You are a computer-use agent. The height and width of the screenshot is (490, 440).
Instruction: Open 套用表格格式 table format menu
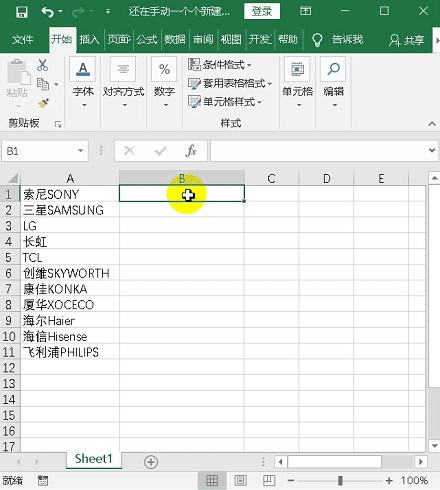coord(230,83)
